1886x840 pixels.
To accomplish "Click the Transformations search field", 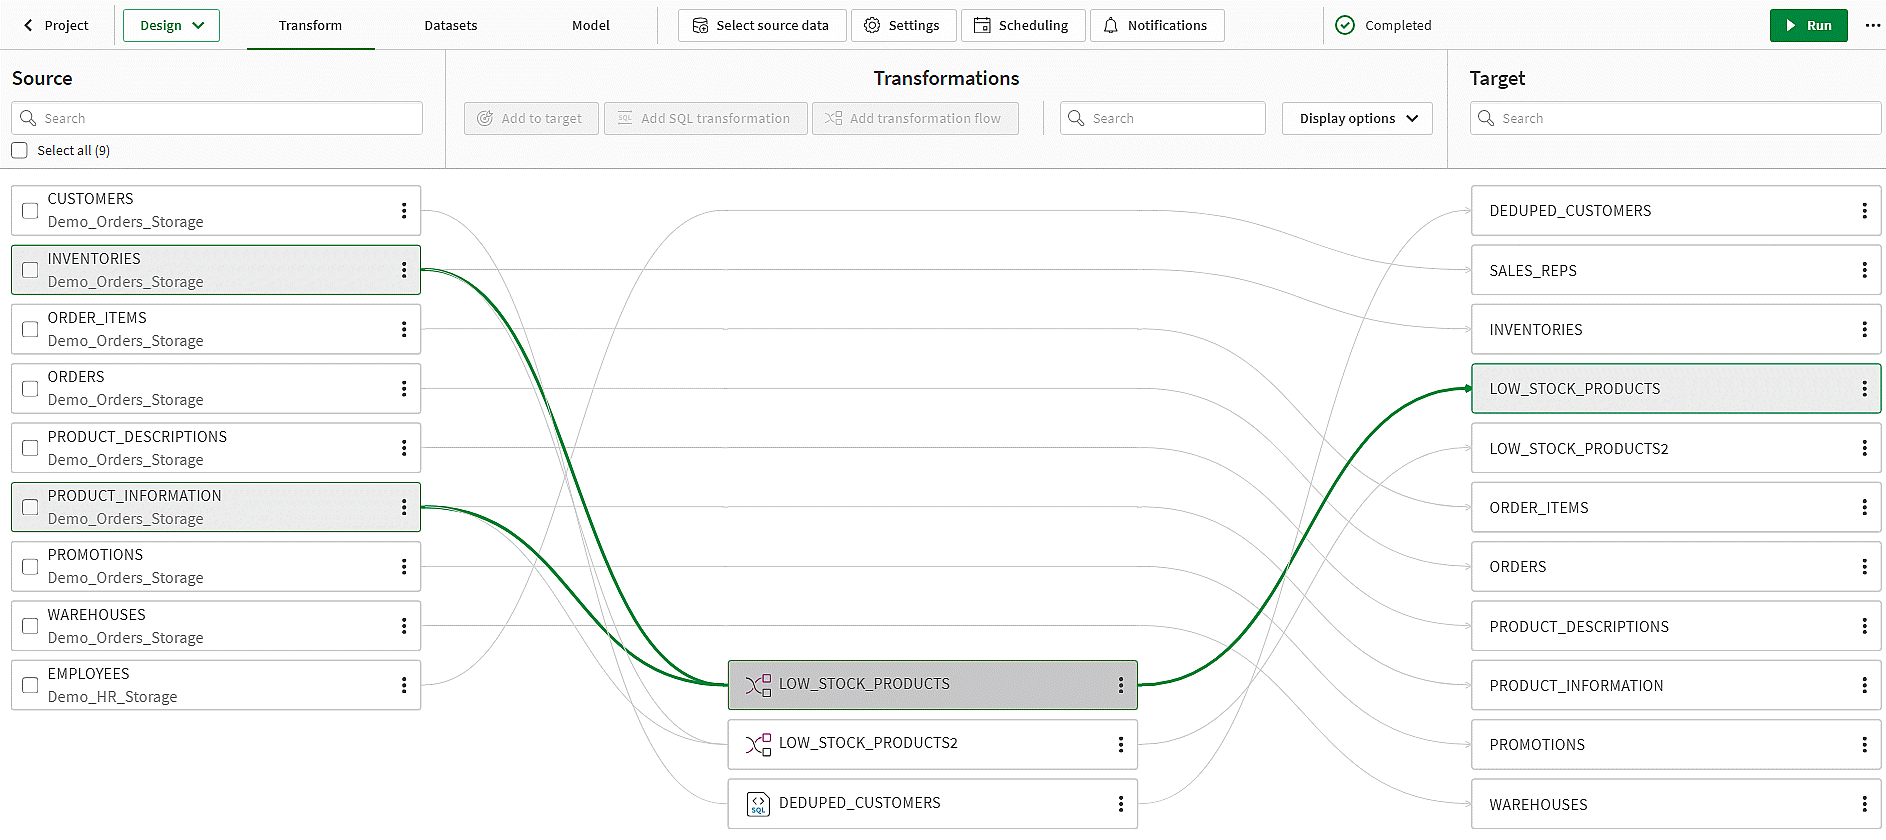I will point(1163,118).
